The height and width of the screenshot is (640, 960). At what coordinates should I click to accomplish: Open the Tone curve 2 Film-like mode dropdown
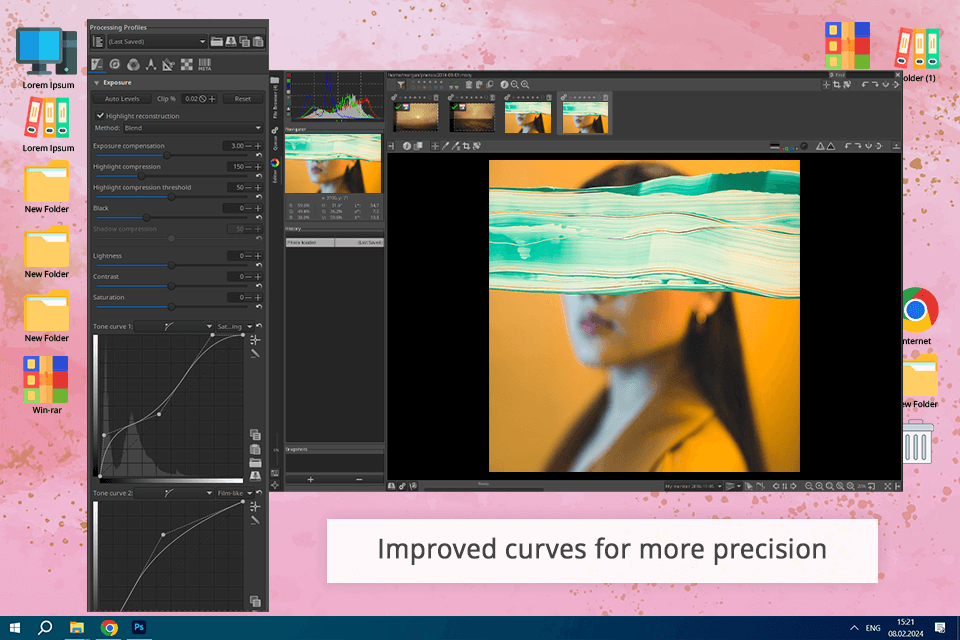234,493
